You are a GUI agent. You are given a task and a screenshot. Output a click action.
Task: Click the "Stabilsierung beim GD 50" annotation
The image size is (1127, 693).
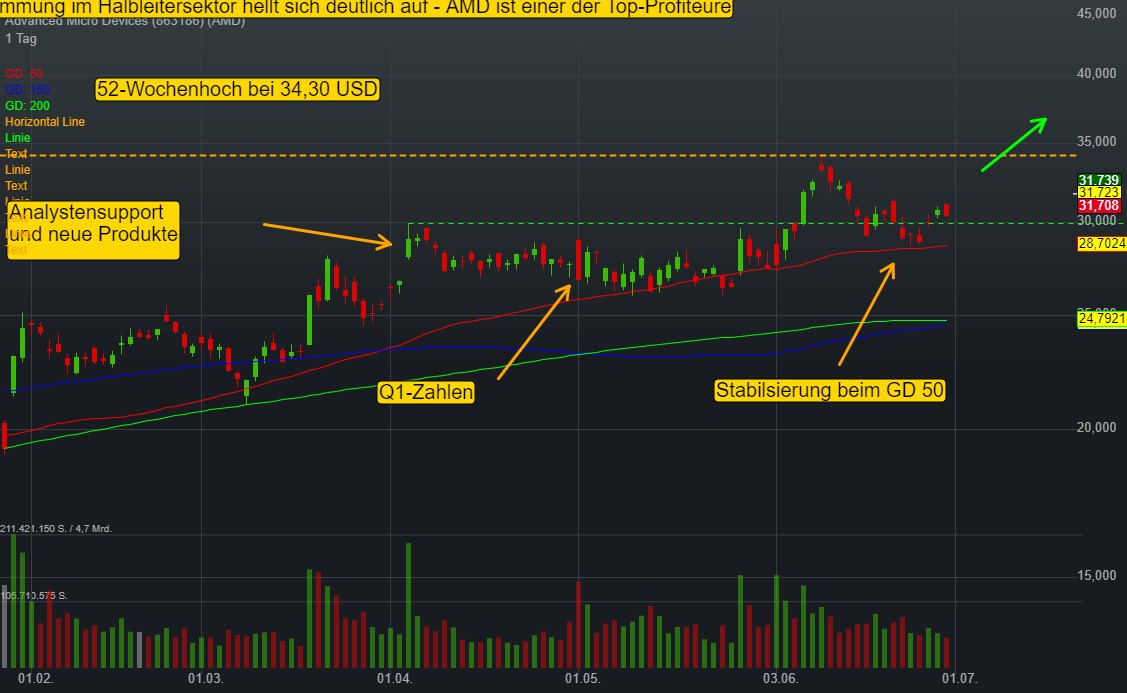coord(829,390)
